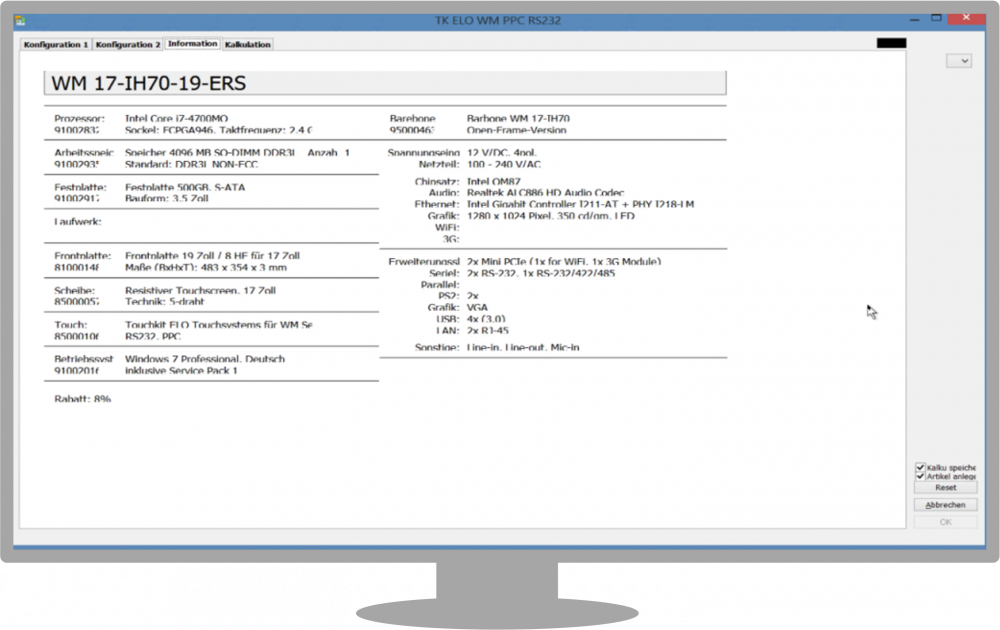Select the Information tab
Viewport: 1000px width, 630px height.
pos(192,44)
